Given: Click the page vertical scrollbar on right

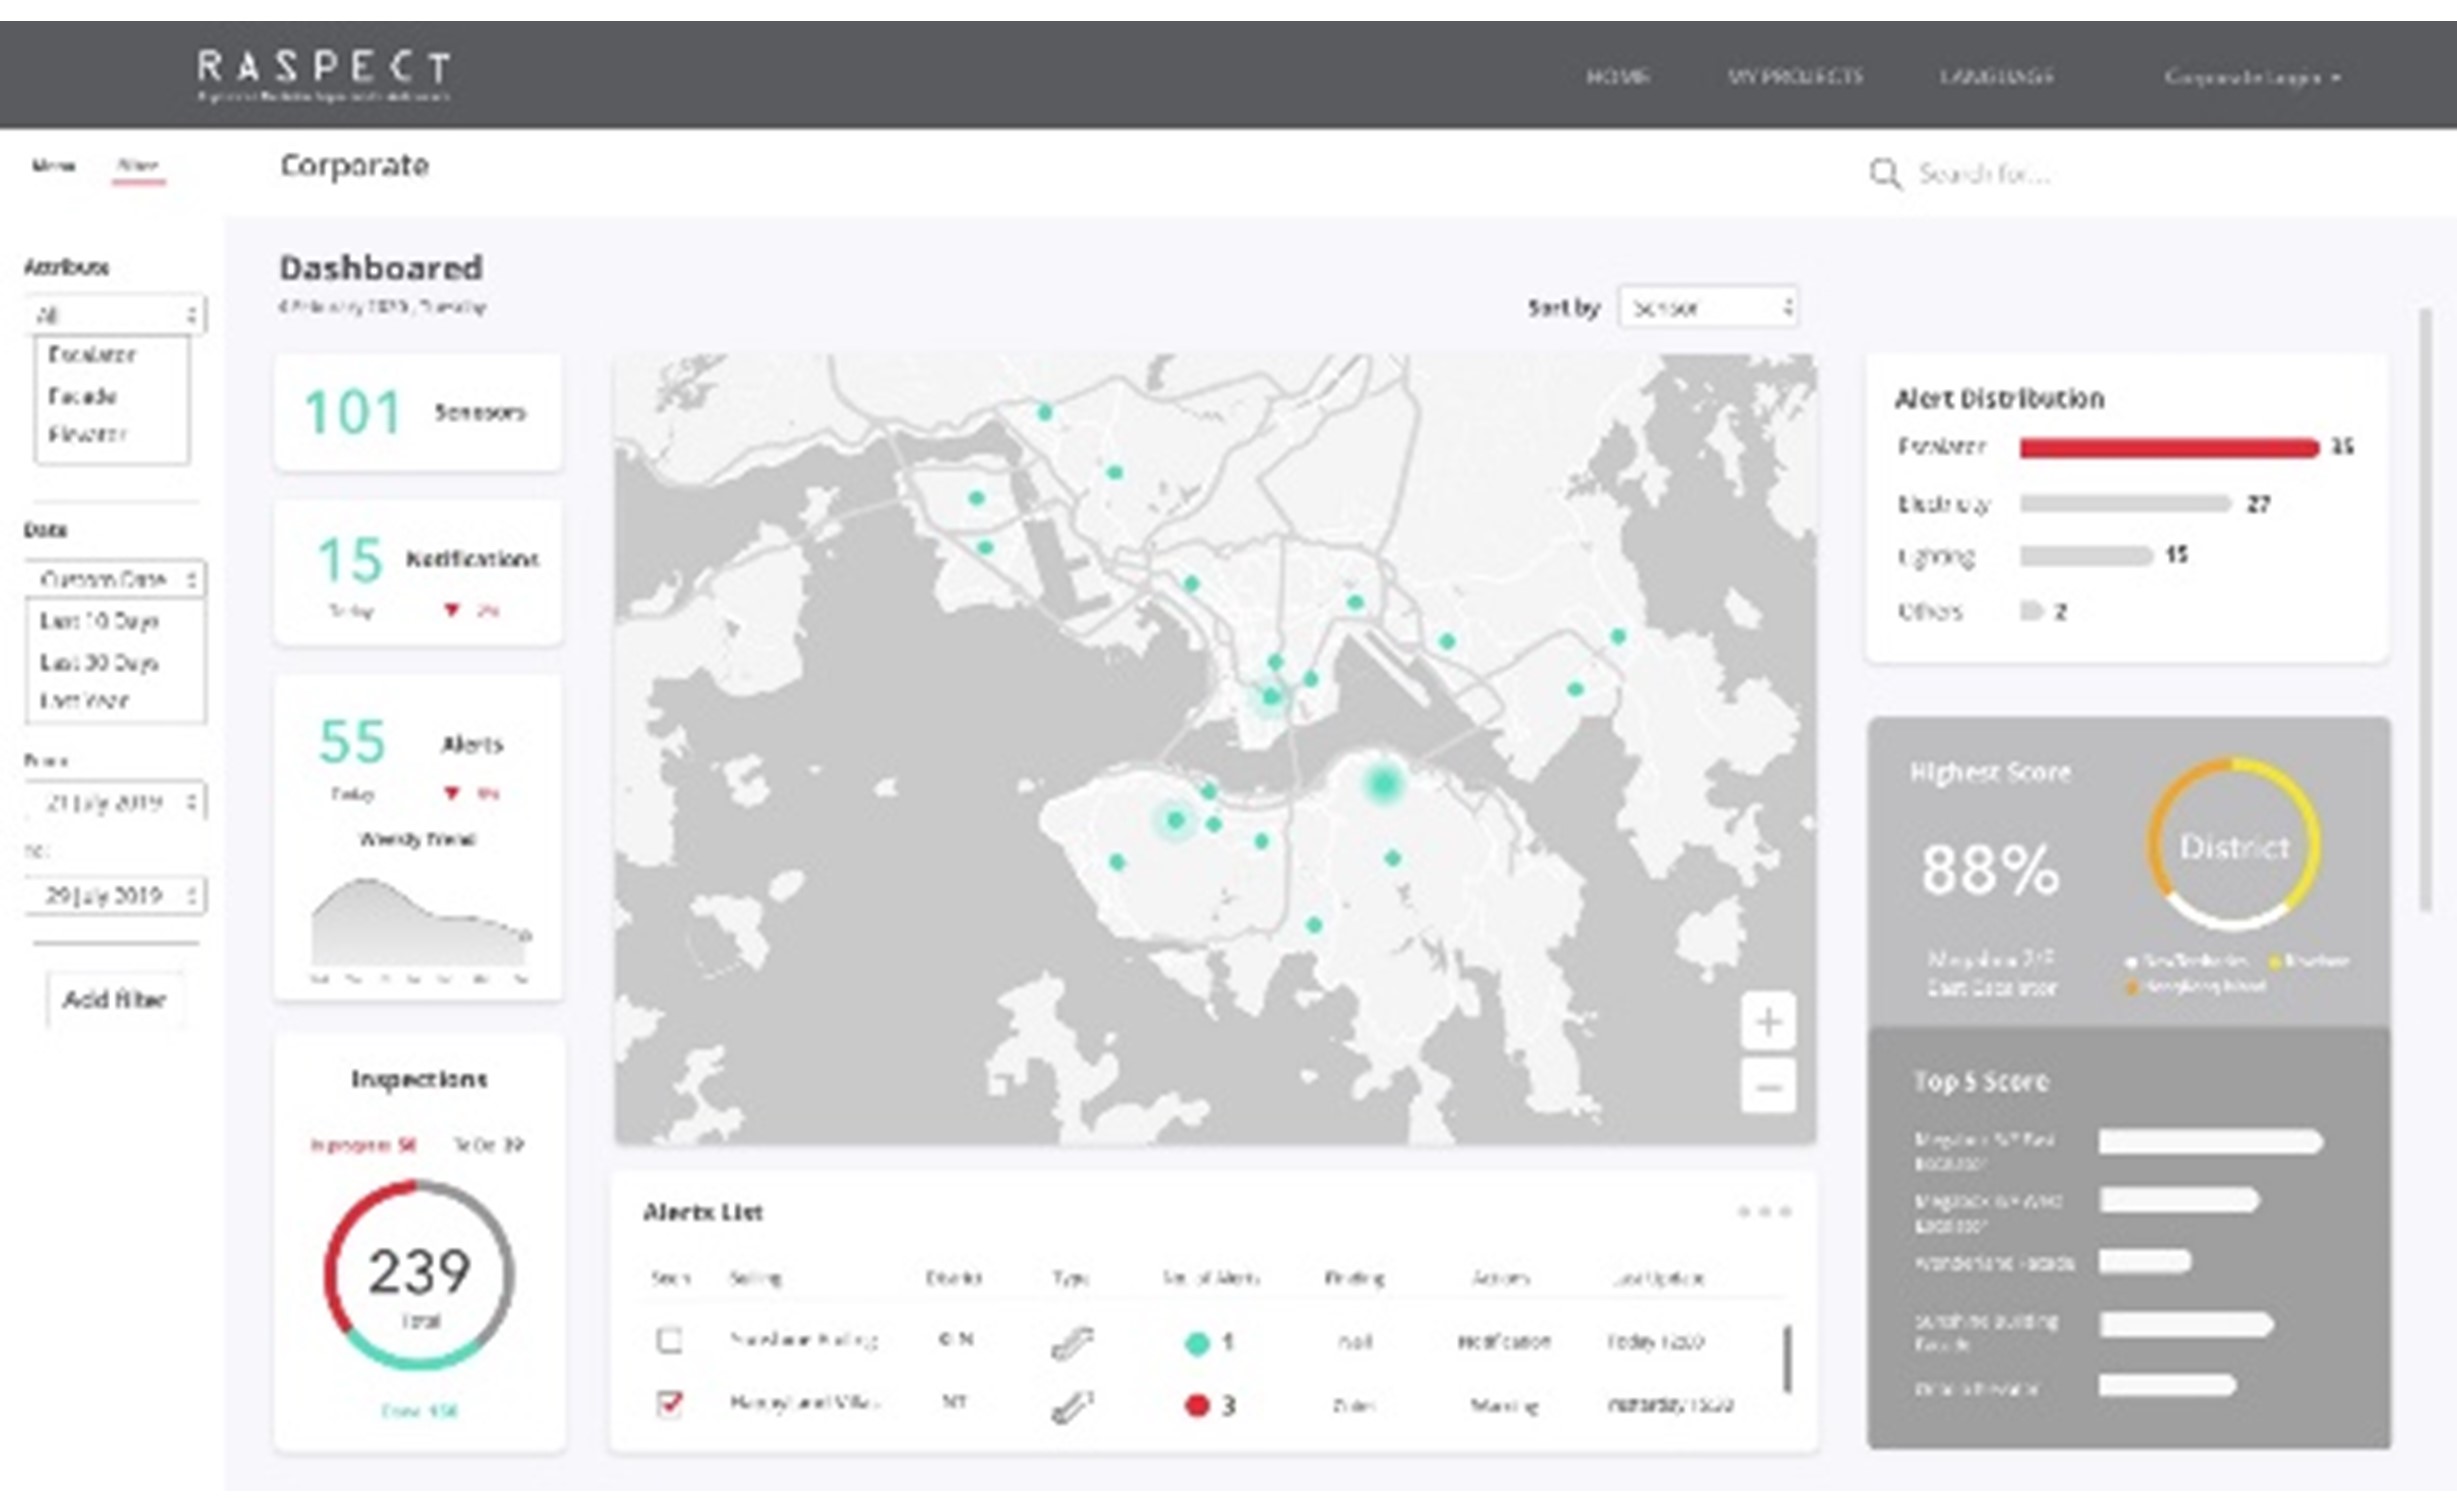Looking at the screenshot, I should (x=2425, y=610).
